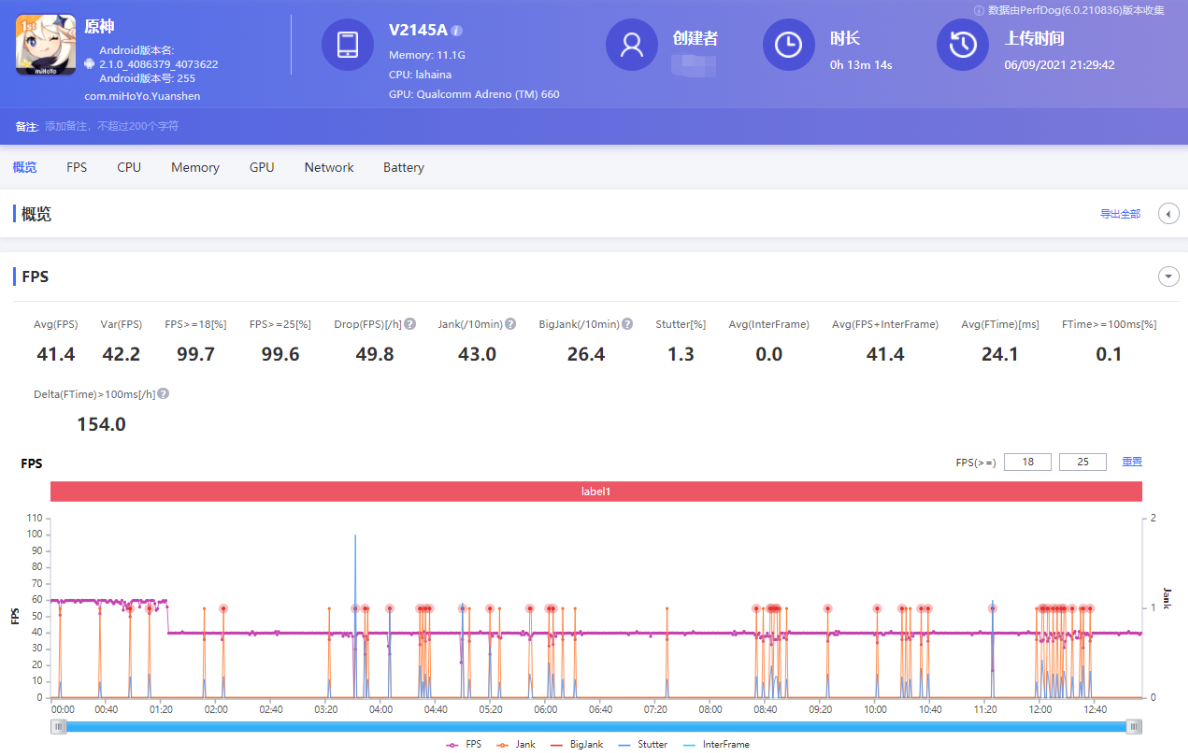Open help icon next to BigJank(/10min)
This screenshot has height=753, width=1188.
point(627,324)
